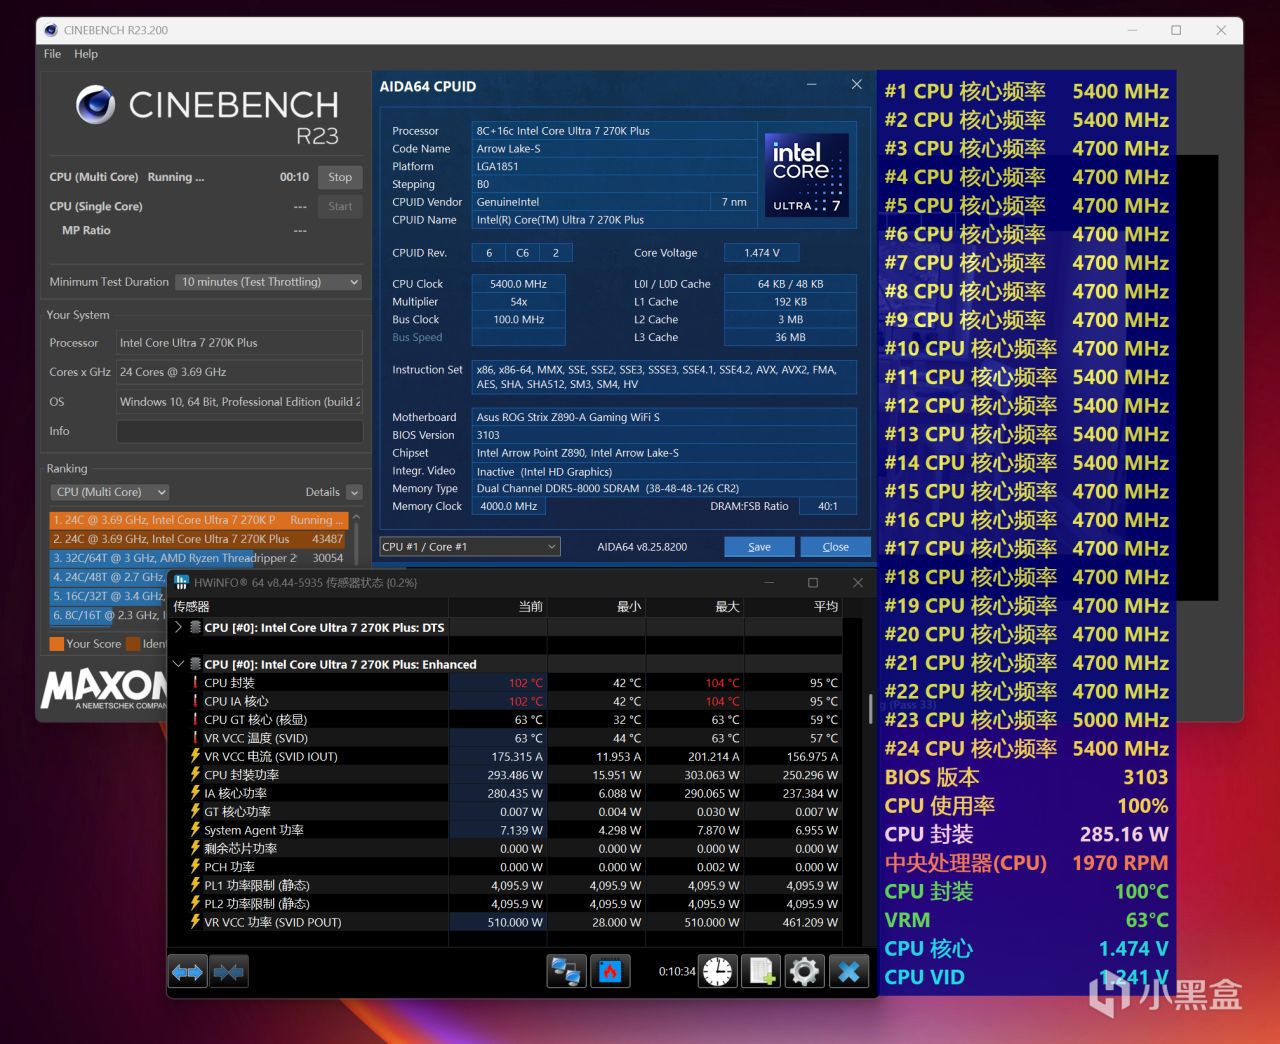Click the Core Voltage 1.474 V value
The height and width of the screenshot is (1044, 1280).
coord(762,253)
